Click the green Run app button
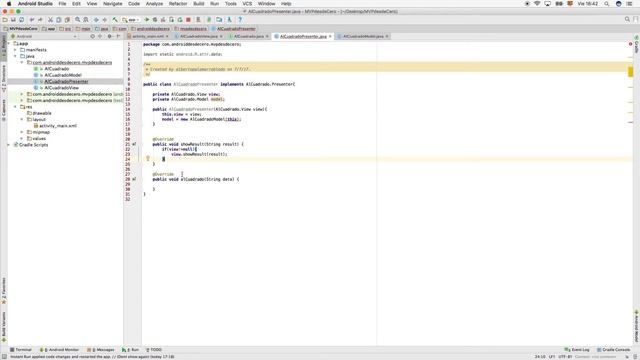This screenshot has width=640, height=360. (147, 20)
